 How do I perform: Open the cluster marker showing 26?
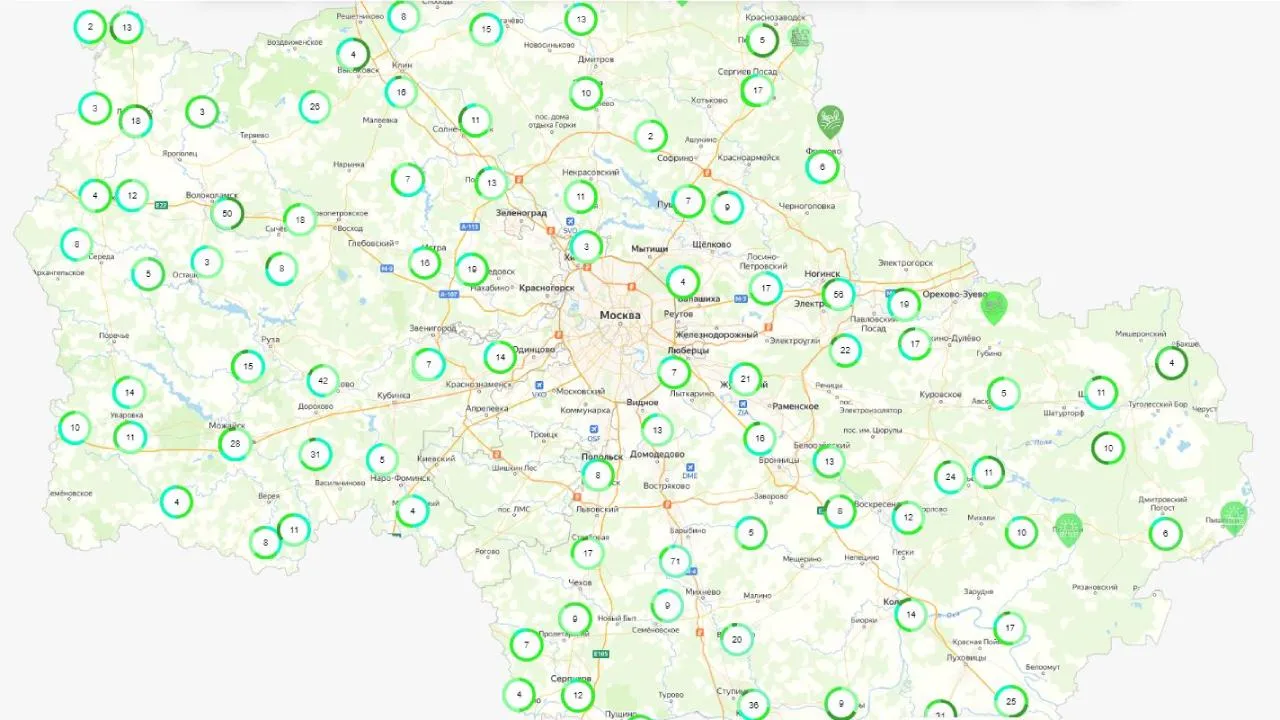tap(315, 106)
